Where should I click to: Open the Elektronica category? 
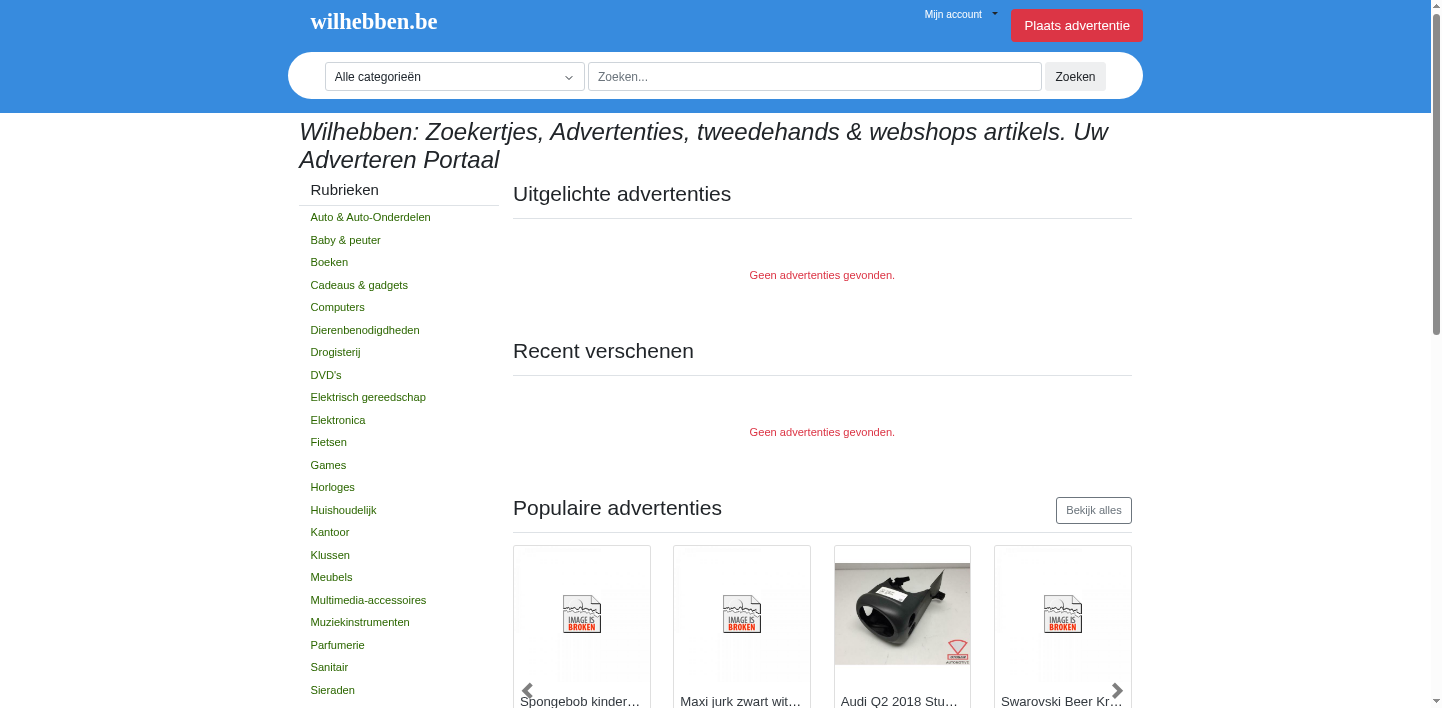click(x=338, y=420)
